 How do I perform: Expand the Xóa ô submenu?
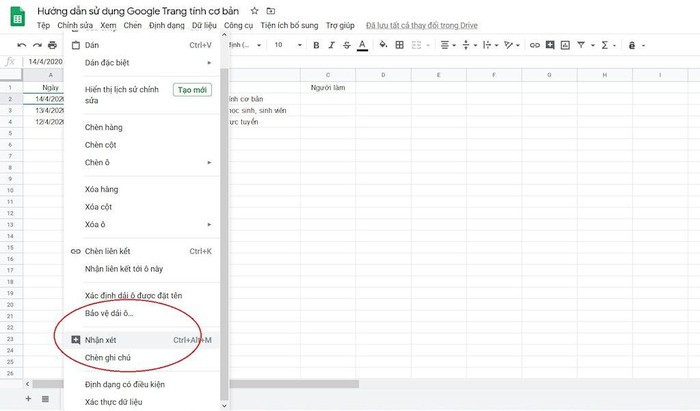(x=147, y=225)
